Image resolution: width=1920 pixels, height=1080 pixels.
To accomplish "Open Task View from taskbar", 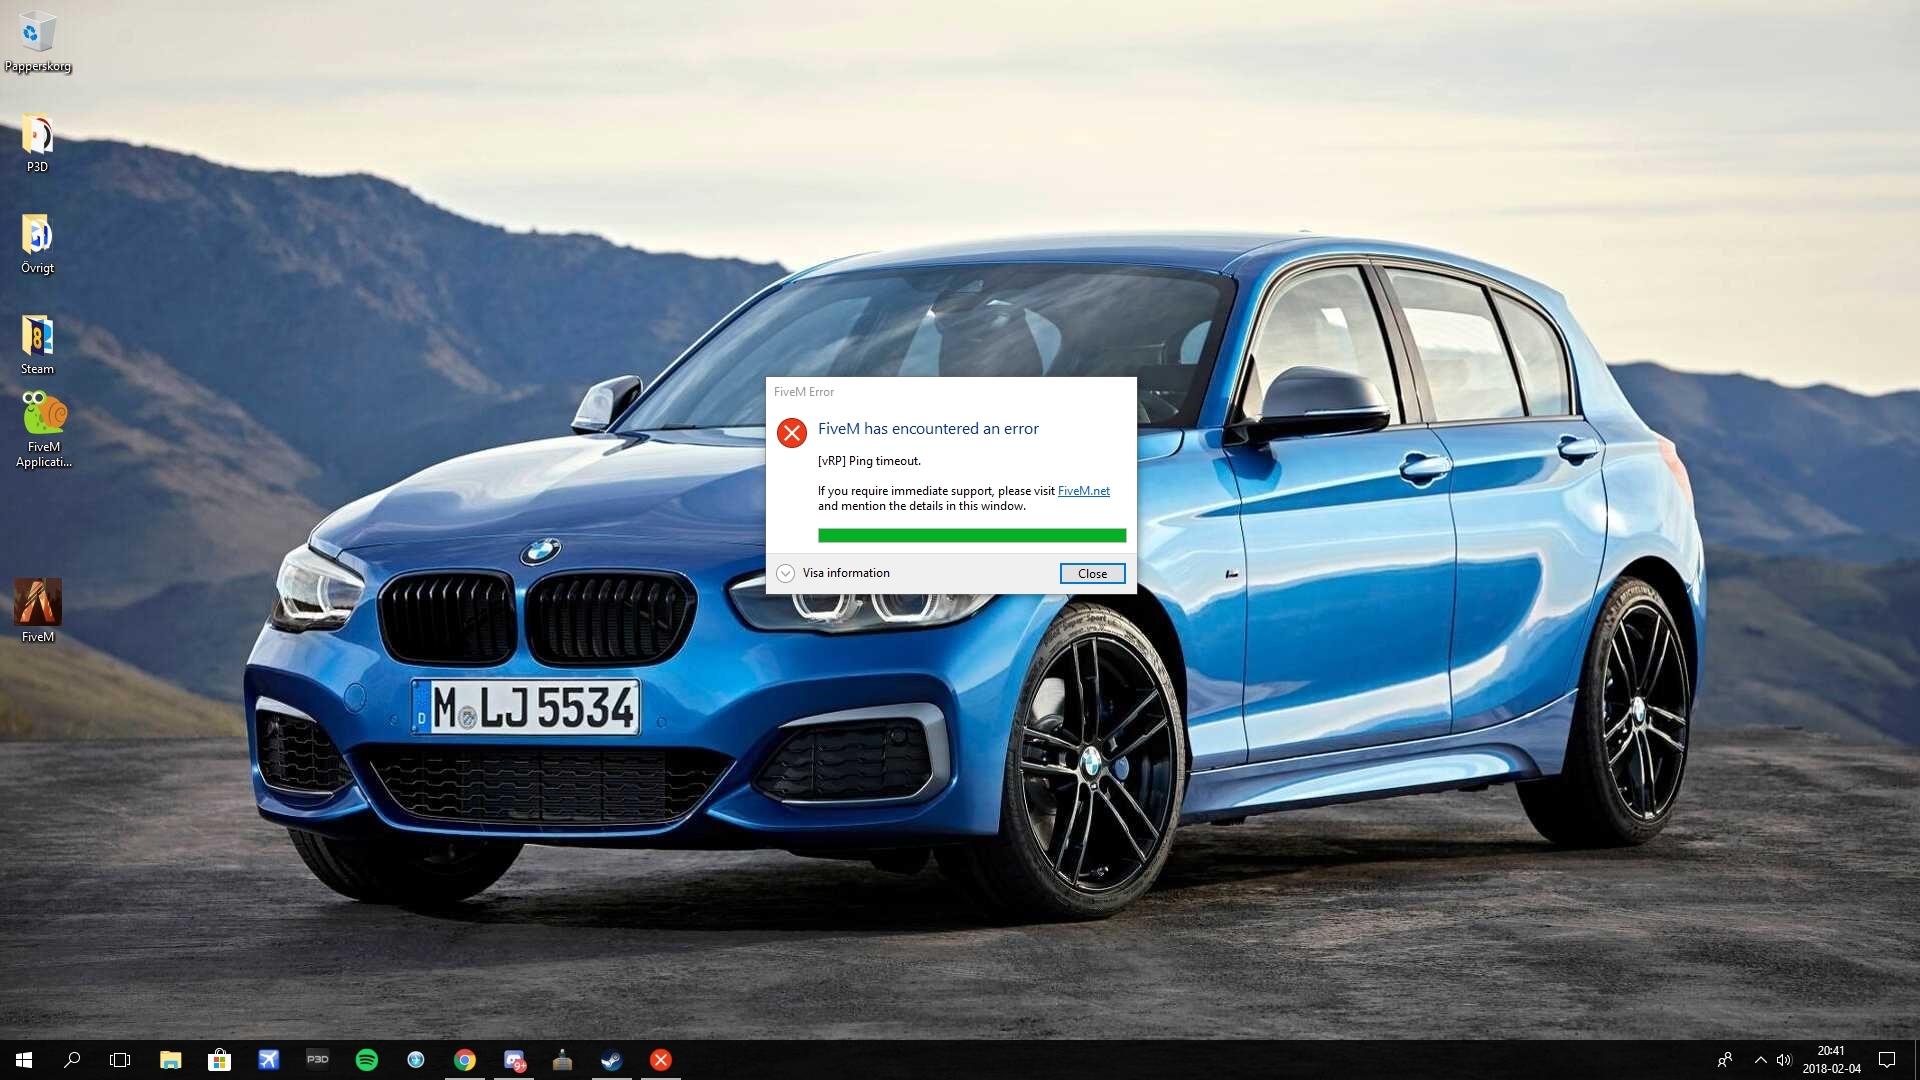I will coord(120,1060).
